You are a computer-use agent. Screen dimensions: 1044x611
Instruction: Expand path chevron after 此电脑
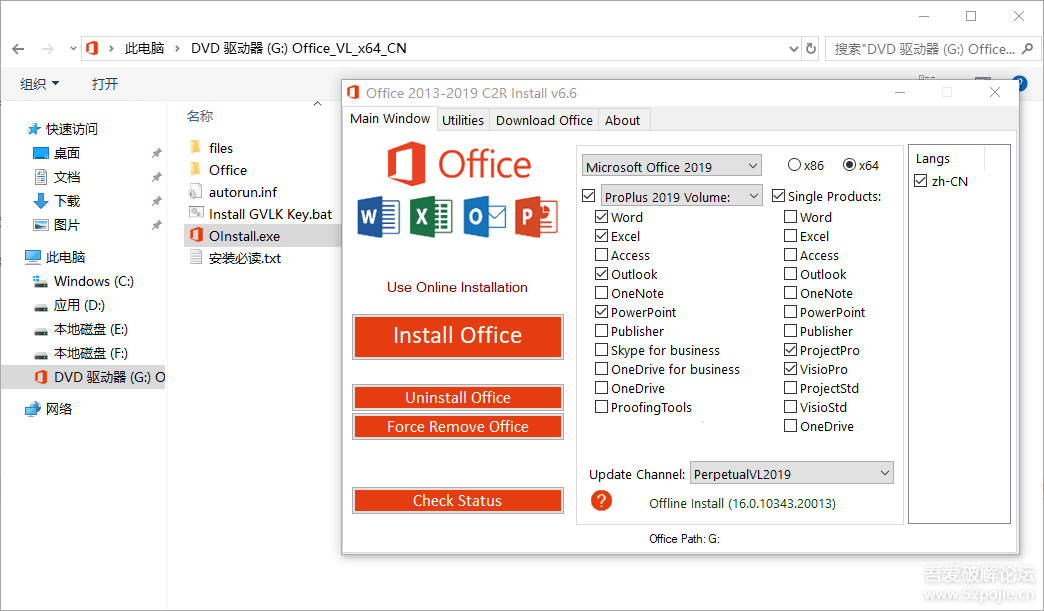click(x=177, y=49)
